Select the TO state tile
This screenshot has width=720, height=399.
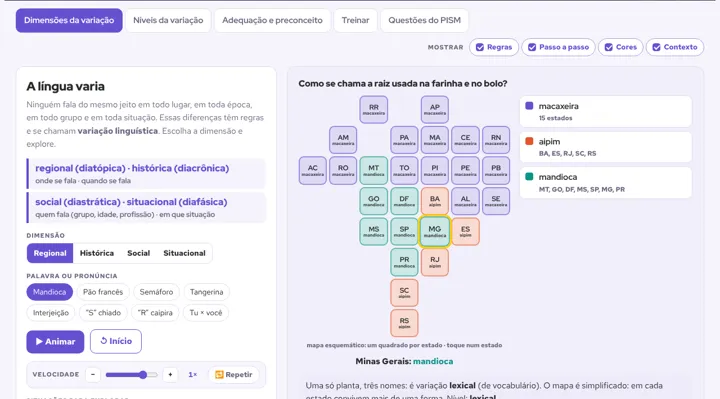[x=404, y=170]
